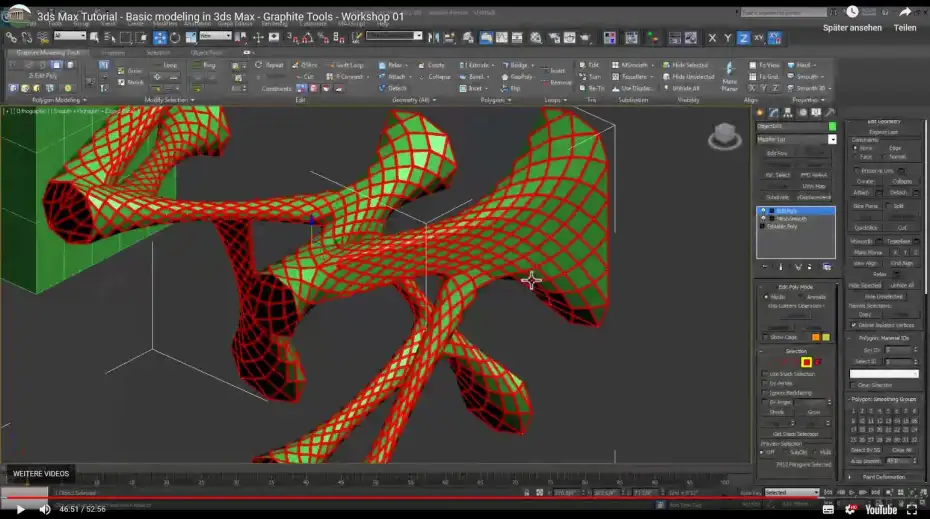Click the viewport ViewCube
930x519 pixels.
(x=724, y=136)
